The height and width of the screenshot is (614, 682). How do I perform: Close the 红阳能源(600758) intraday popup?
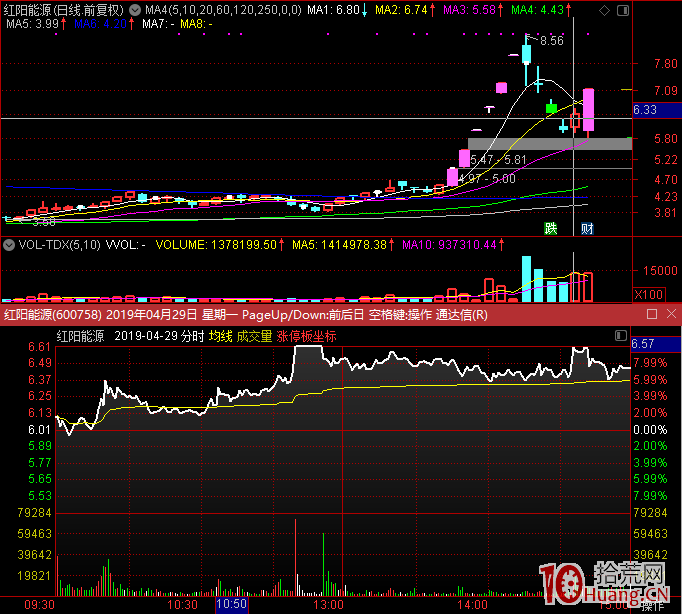coord(671,314)
